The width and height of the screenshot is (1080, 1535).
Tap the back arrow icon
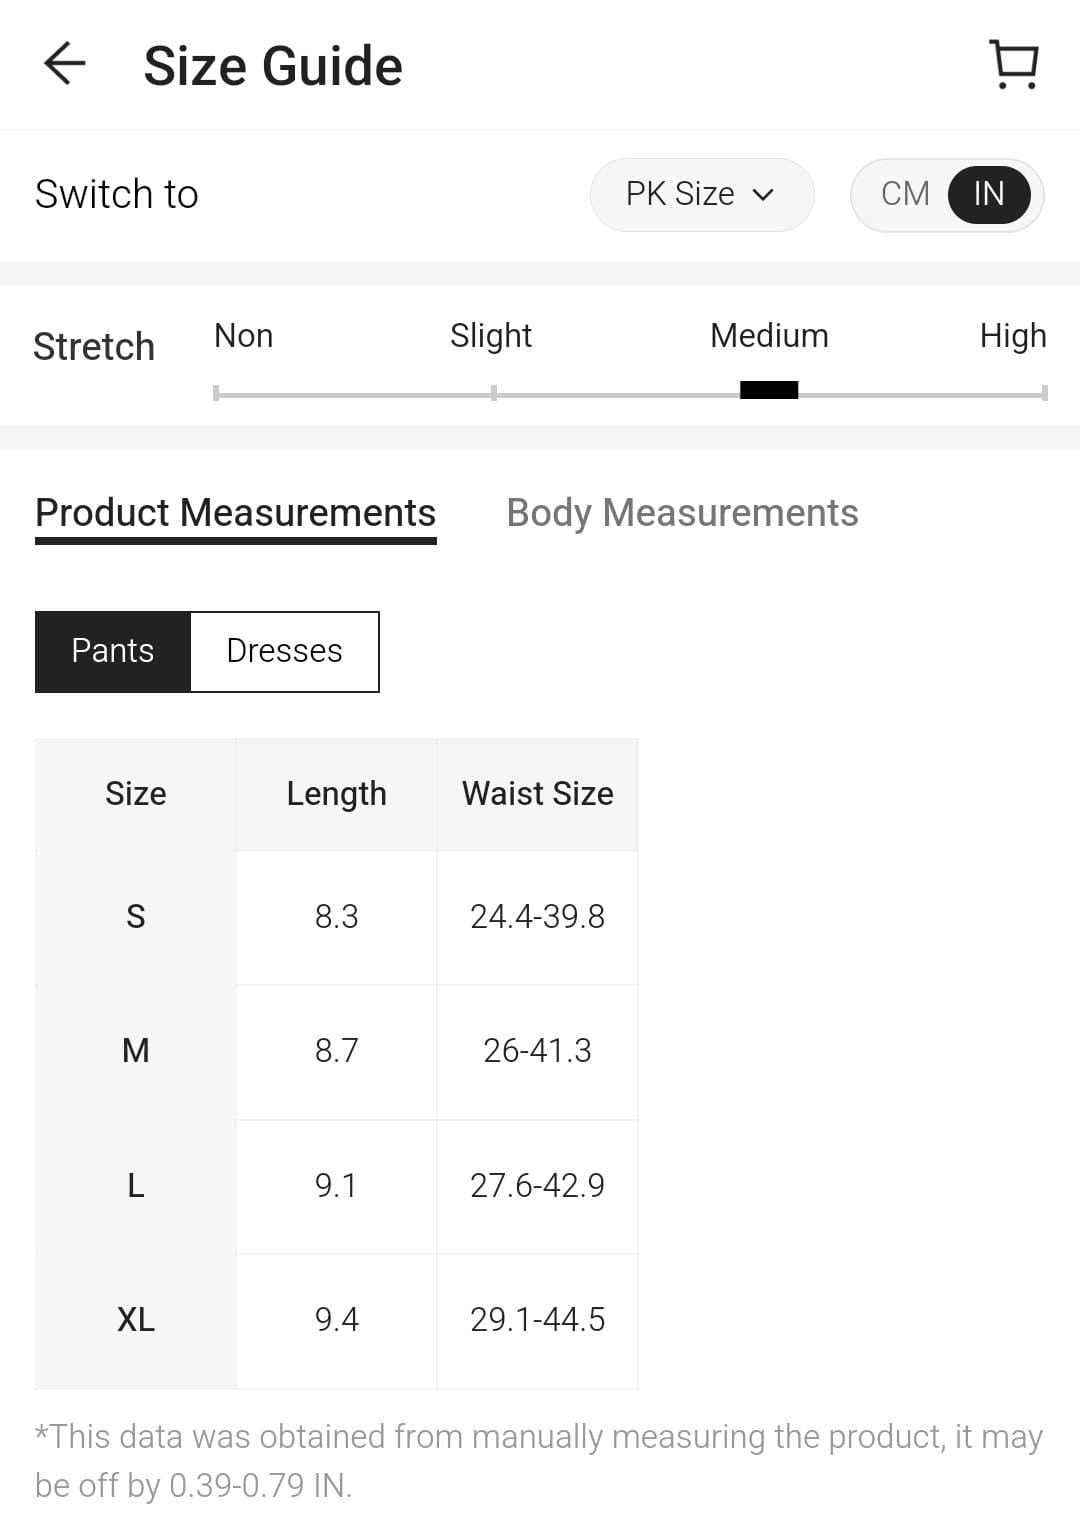click(x=65, y=65)
